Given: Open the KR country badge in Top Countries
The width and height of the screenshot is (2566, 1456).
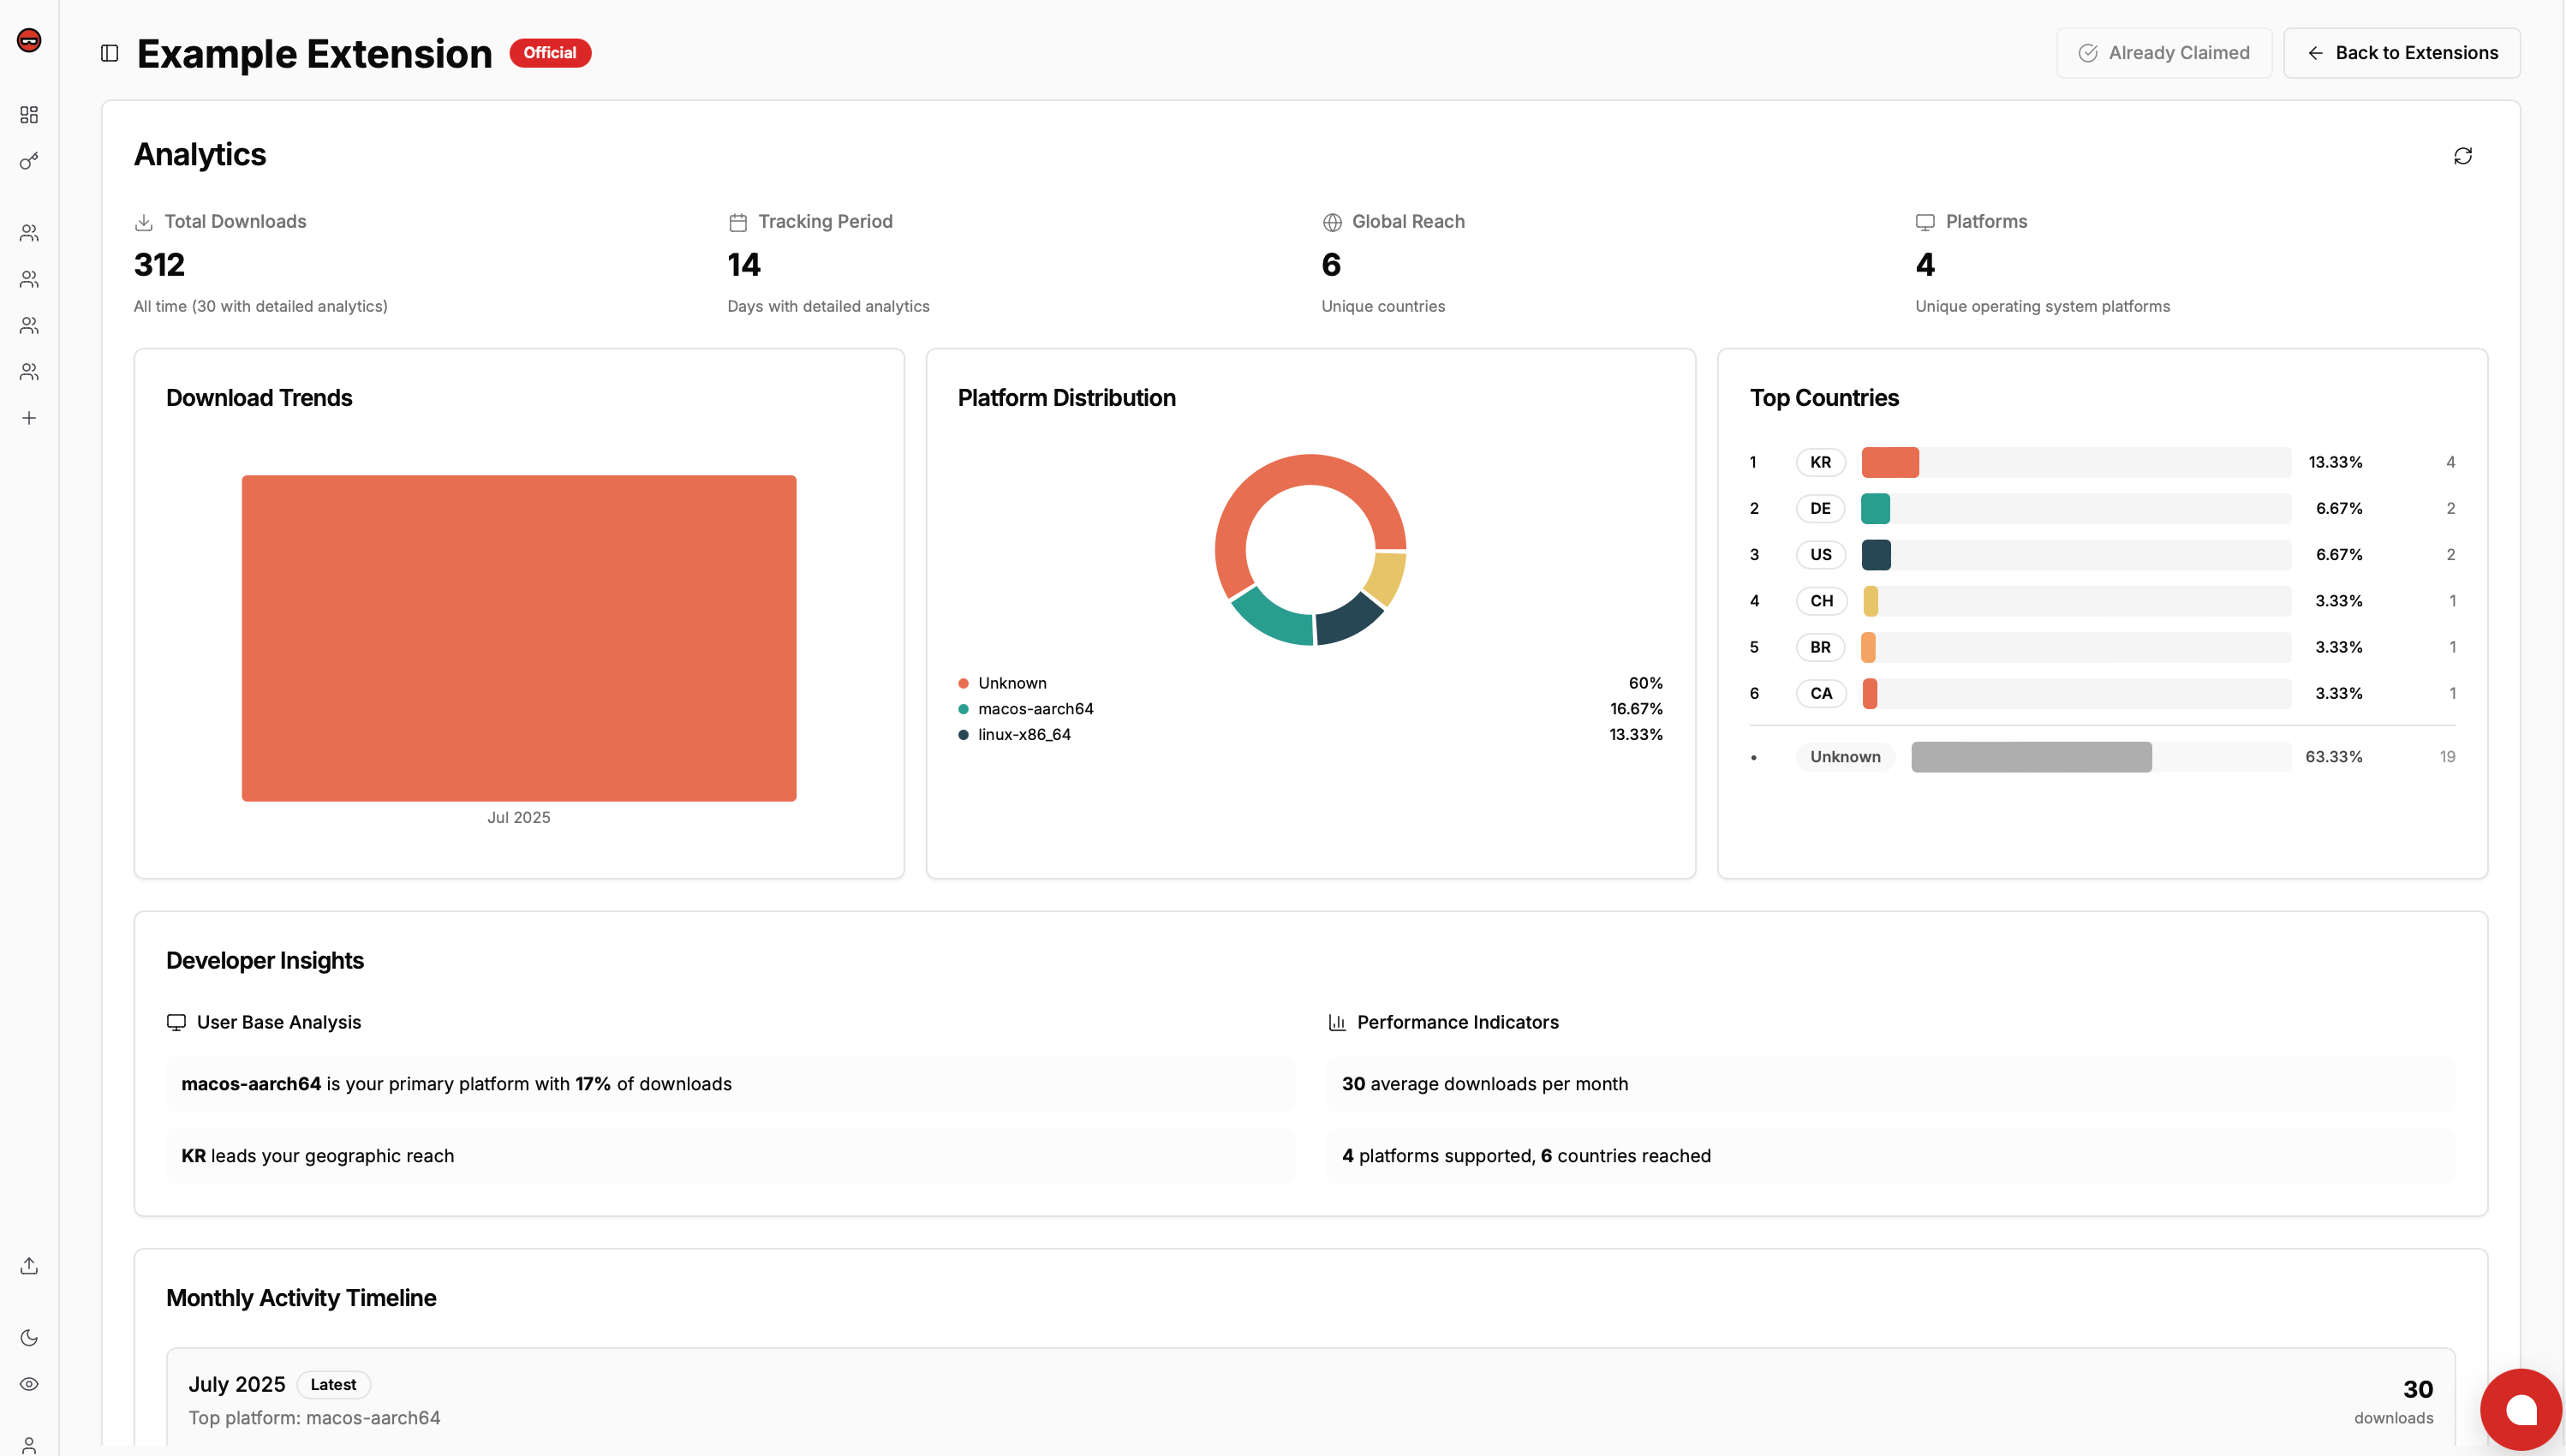Looking at the screenshot, I should coord(1820,461).
